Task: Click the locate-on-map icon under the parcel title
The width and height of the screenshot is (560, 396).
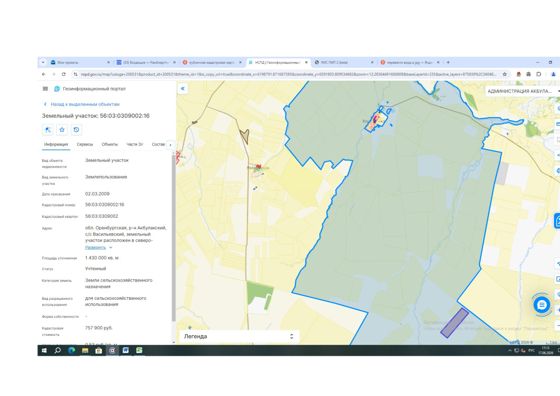Action: click(x=48, y=130)
